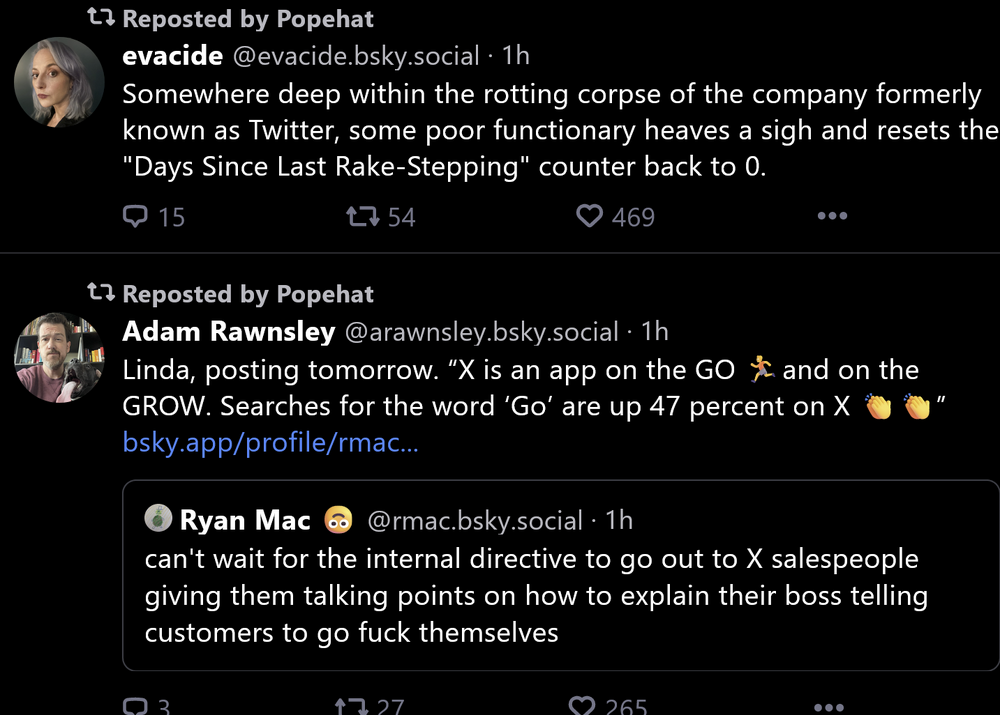Click the @evacide.bsky.social handle
Screen dimensions: 1000x715
[x=356, y=56]
